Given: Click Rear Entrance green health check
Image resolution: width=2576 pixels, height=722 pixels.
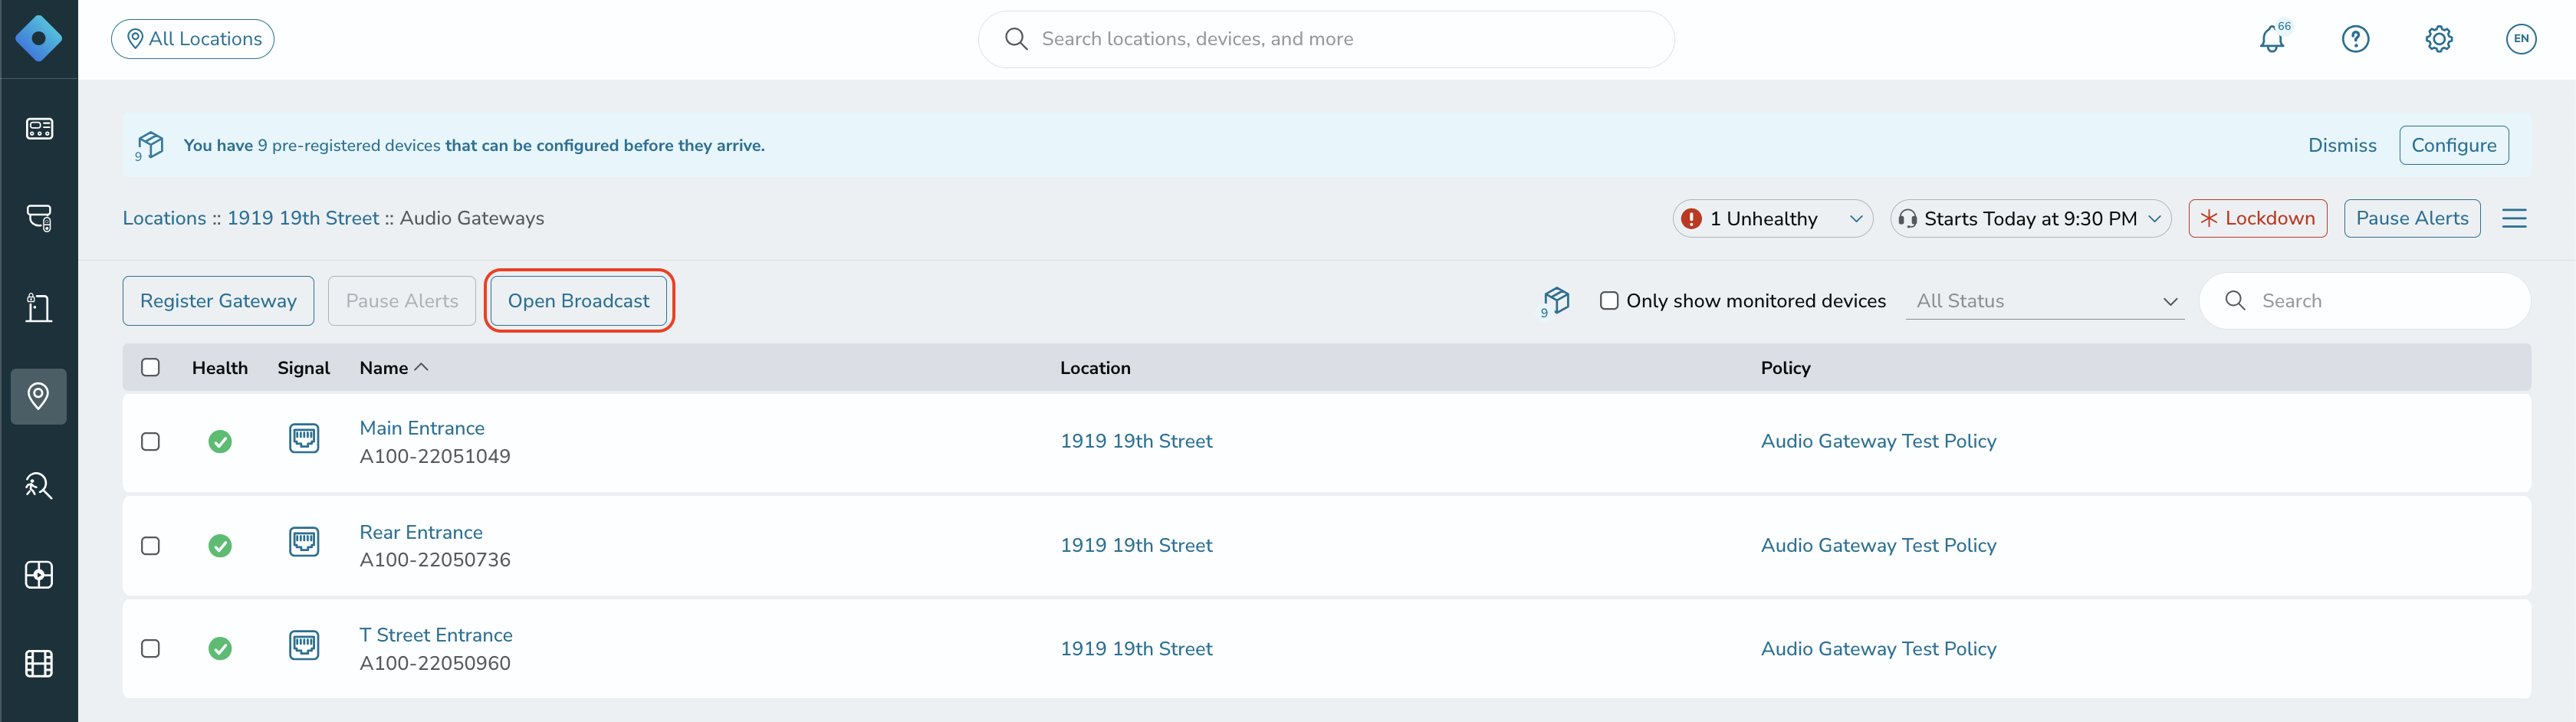Looking at the screenshot, I should (220, 545).
